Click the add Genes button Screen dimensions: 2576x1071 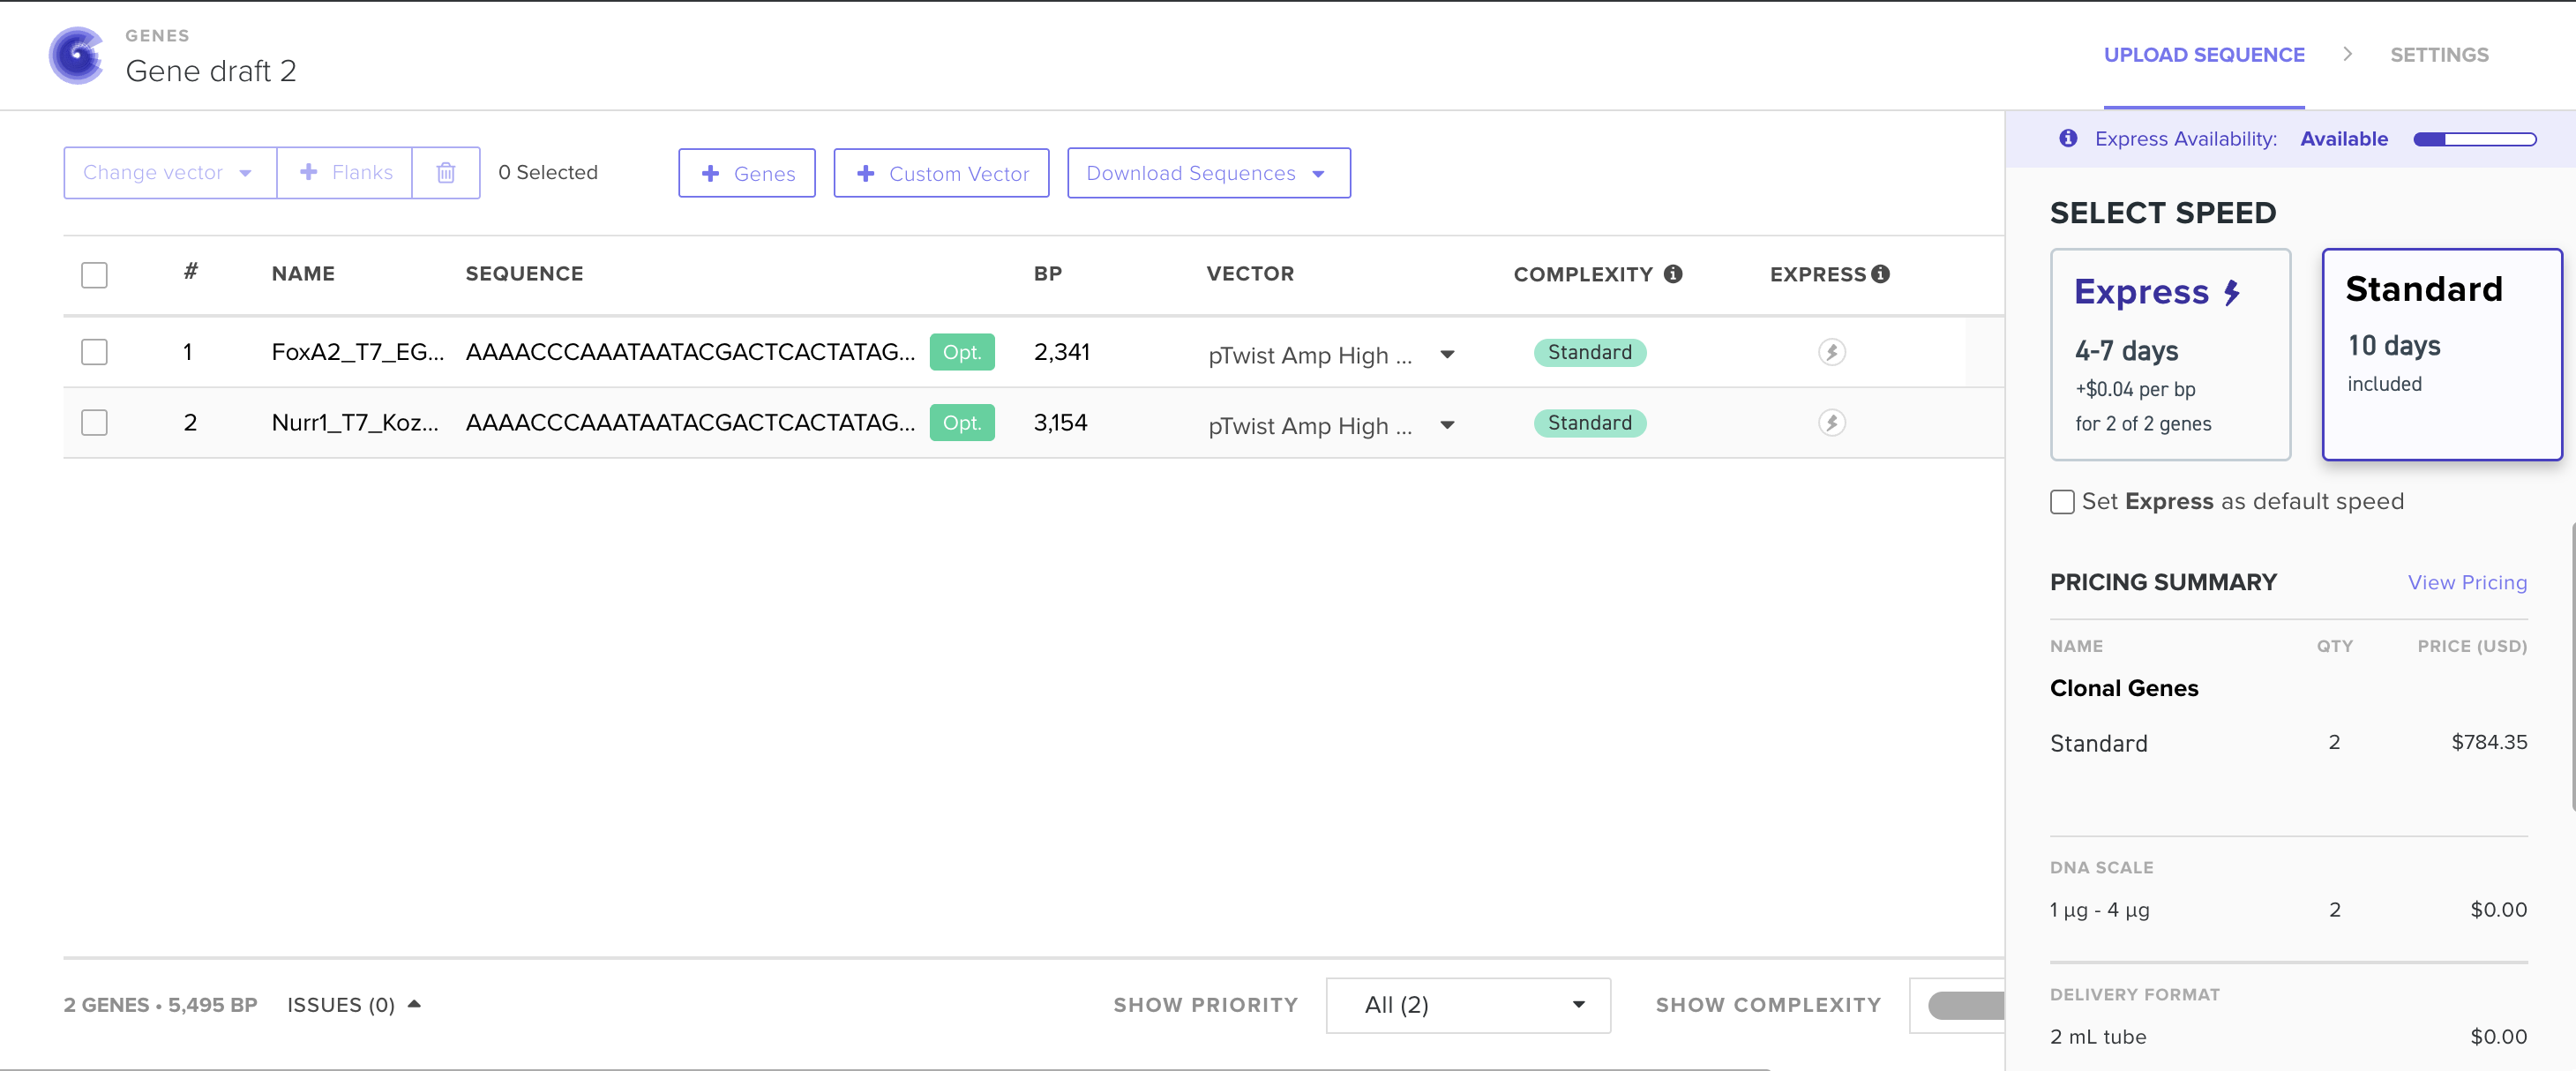[747, 173]
